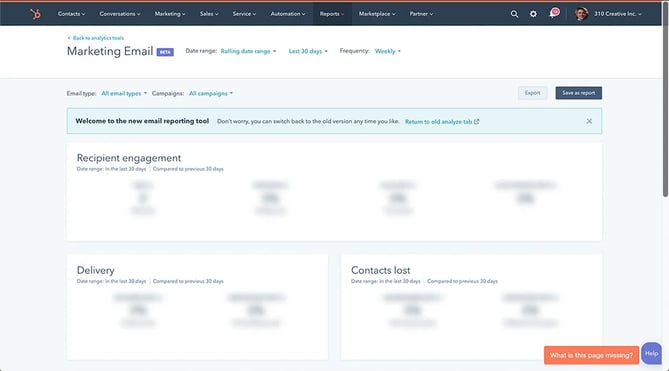The width and height of the screenshot is (669, 371).
Task: Dismiss the welcome banner with X
Action: click(x=589, y=121)
